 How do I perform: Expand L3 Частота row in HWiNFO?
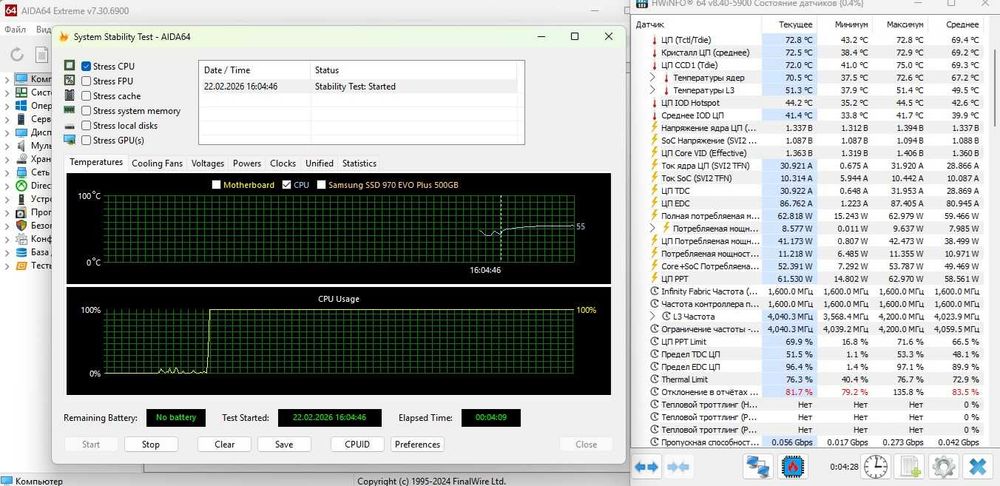(x=652, y=316)
